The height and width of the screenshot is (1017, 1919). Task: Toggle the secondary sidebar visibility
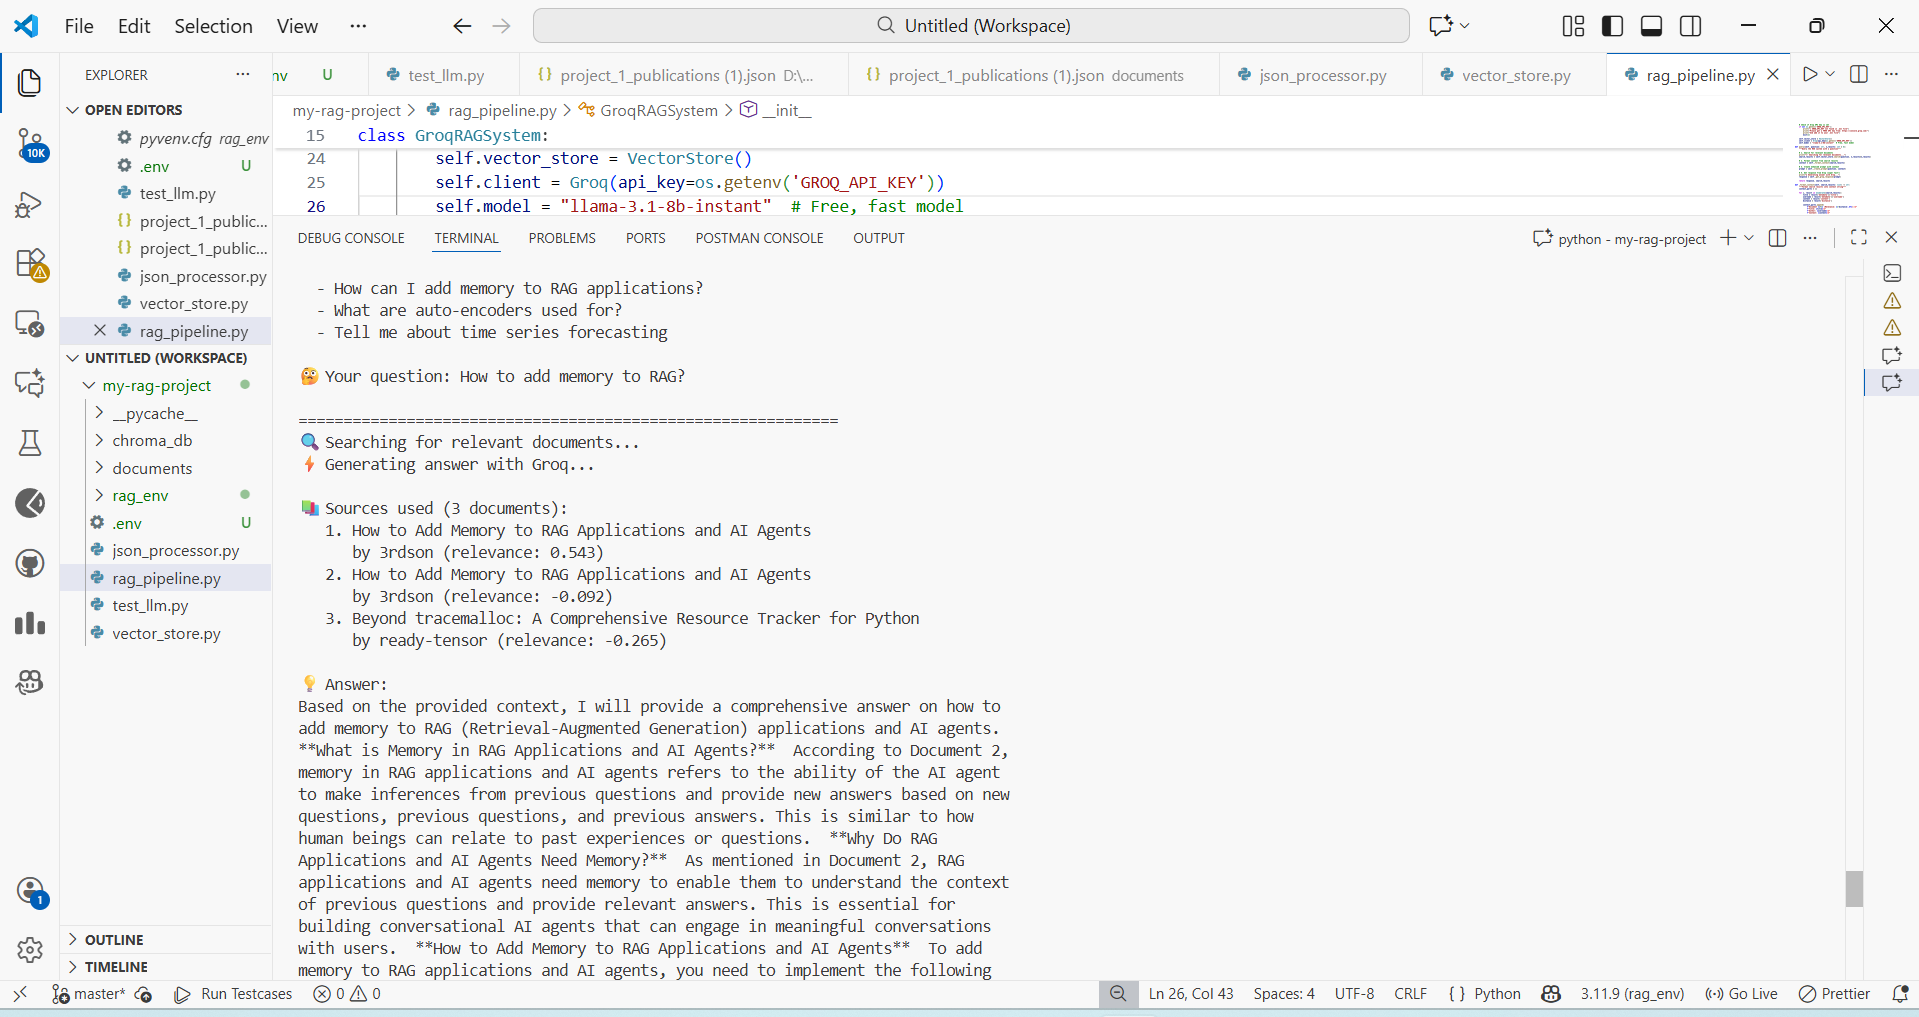point(1690,26)
